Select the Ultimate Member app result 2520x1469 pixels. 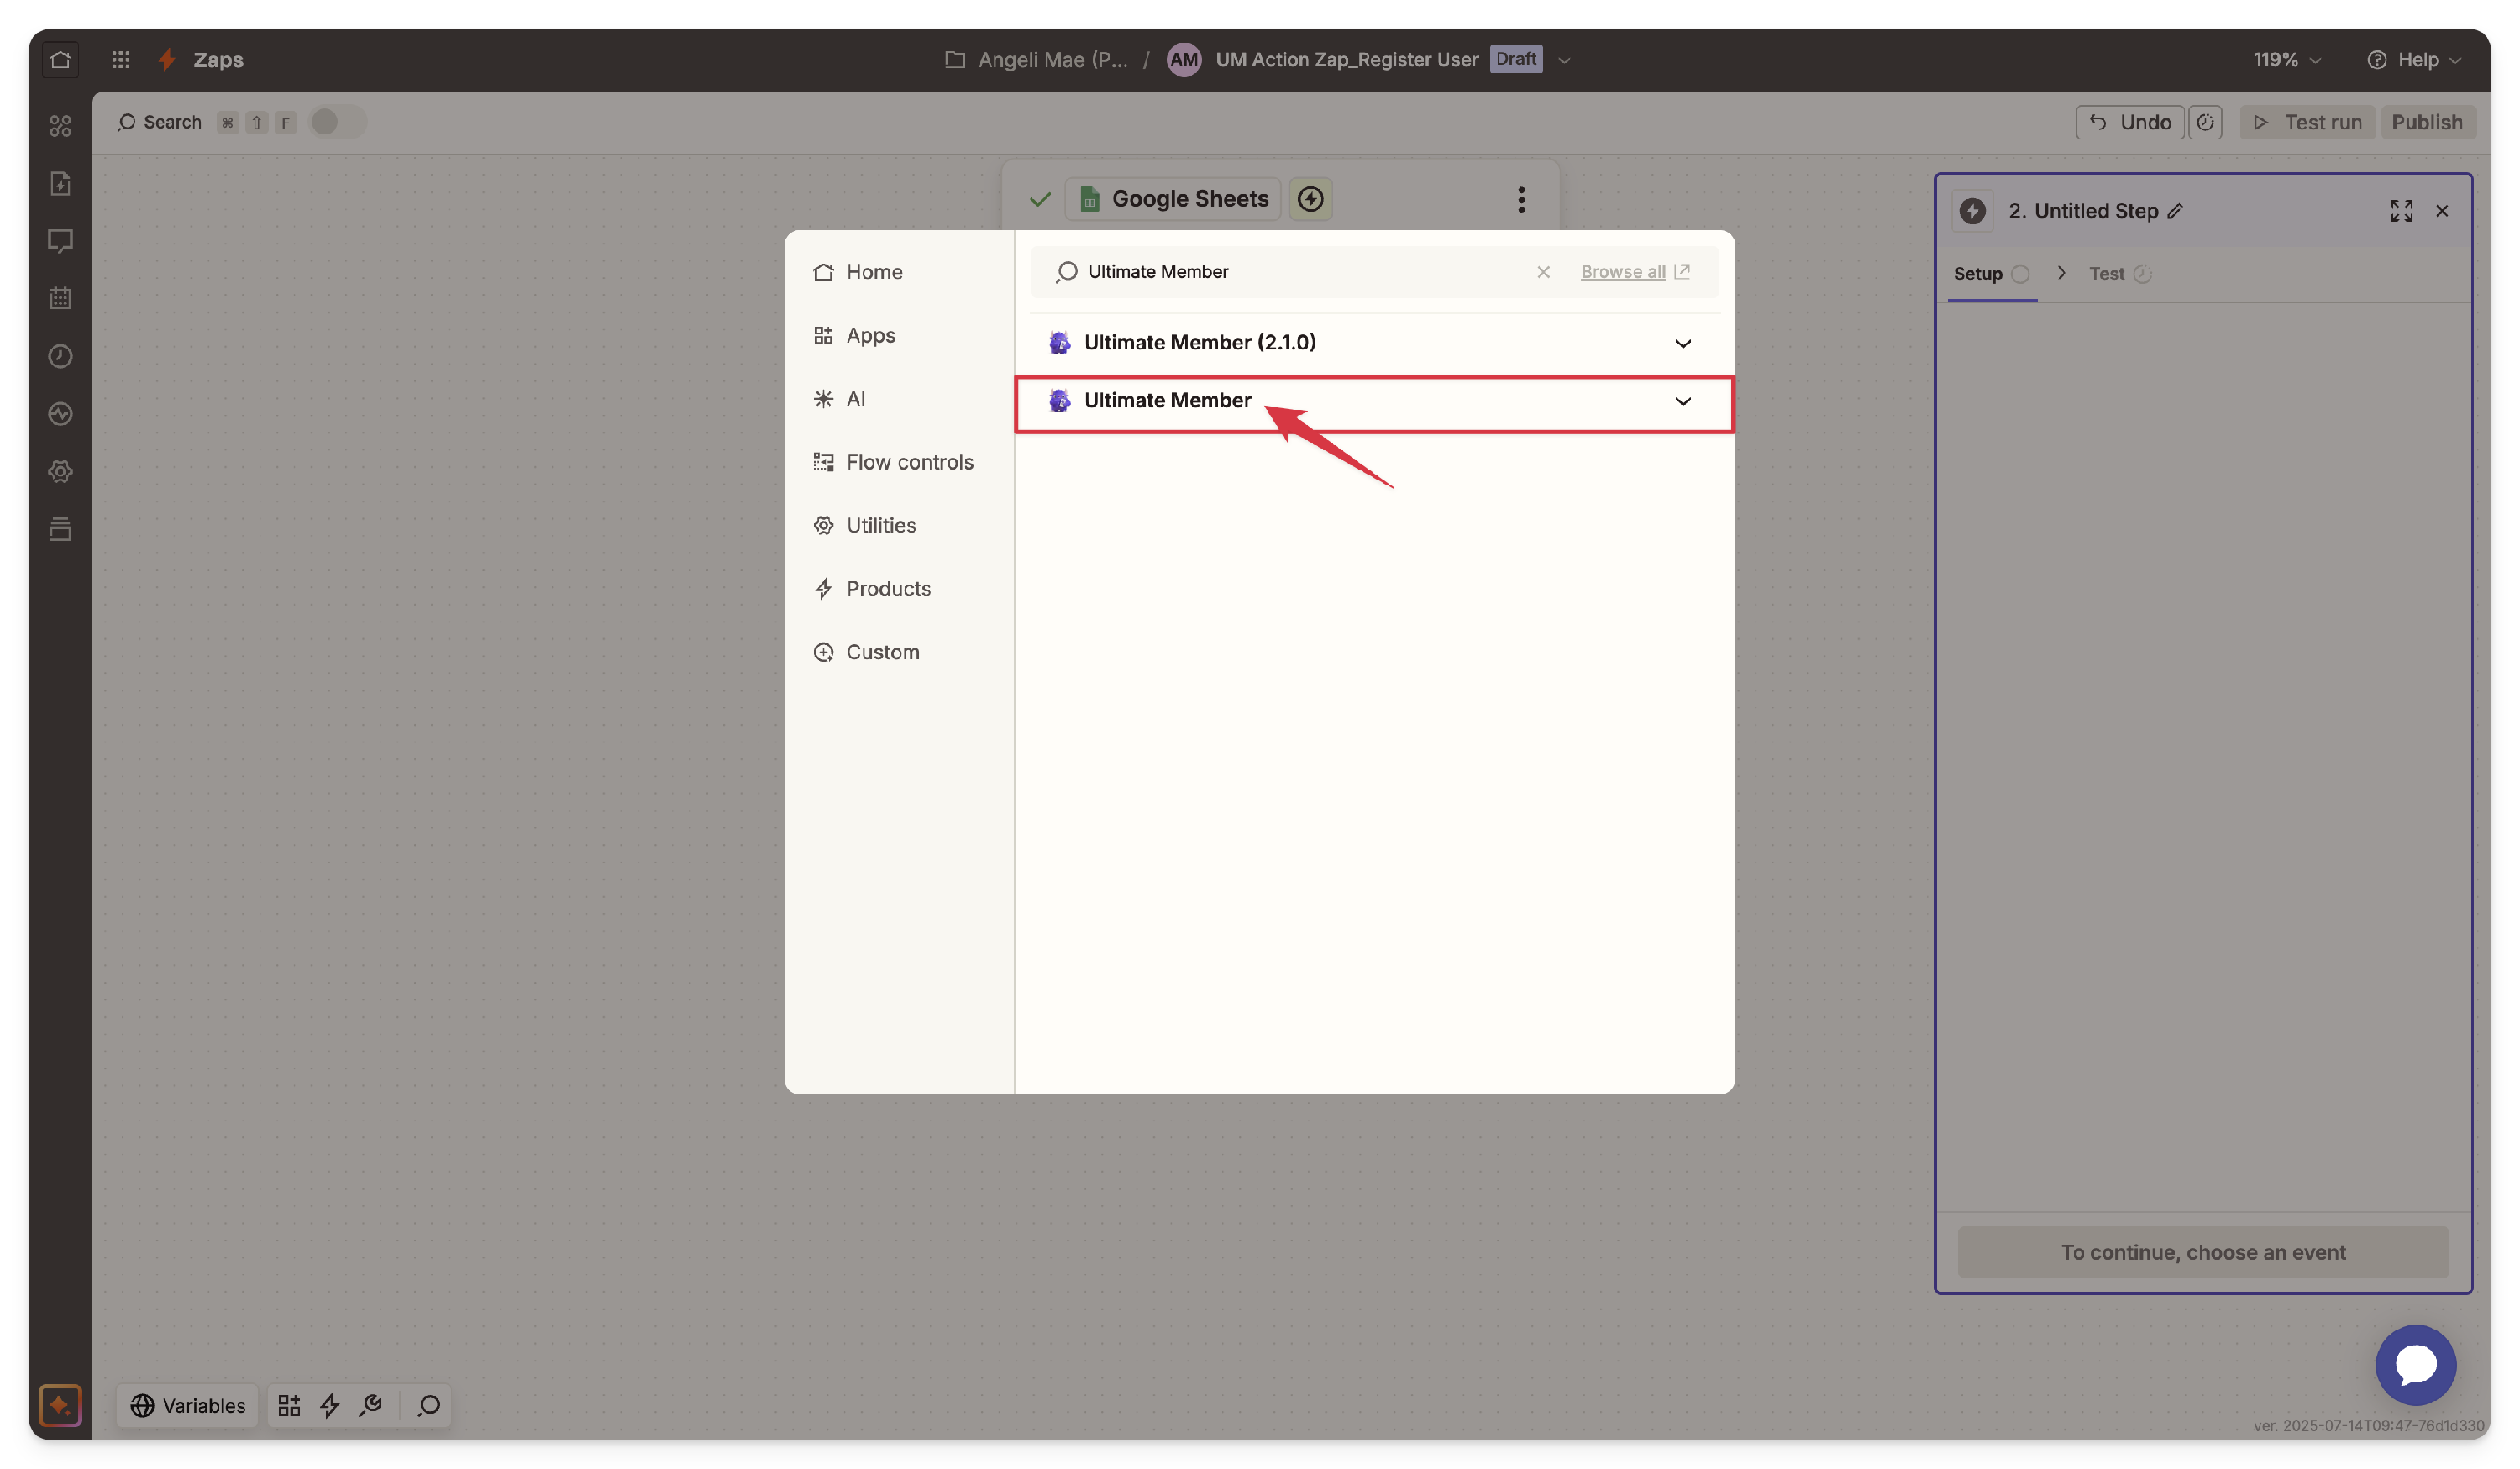(x=1374, y=401)
